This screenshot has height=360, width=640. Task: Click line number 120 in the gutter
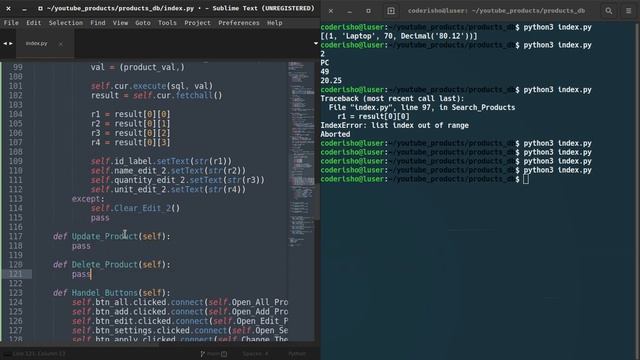pos(16,264)
